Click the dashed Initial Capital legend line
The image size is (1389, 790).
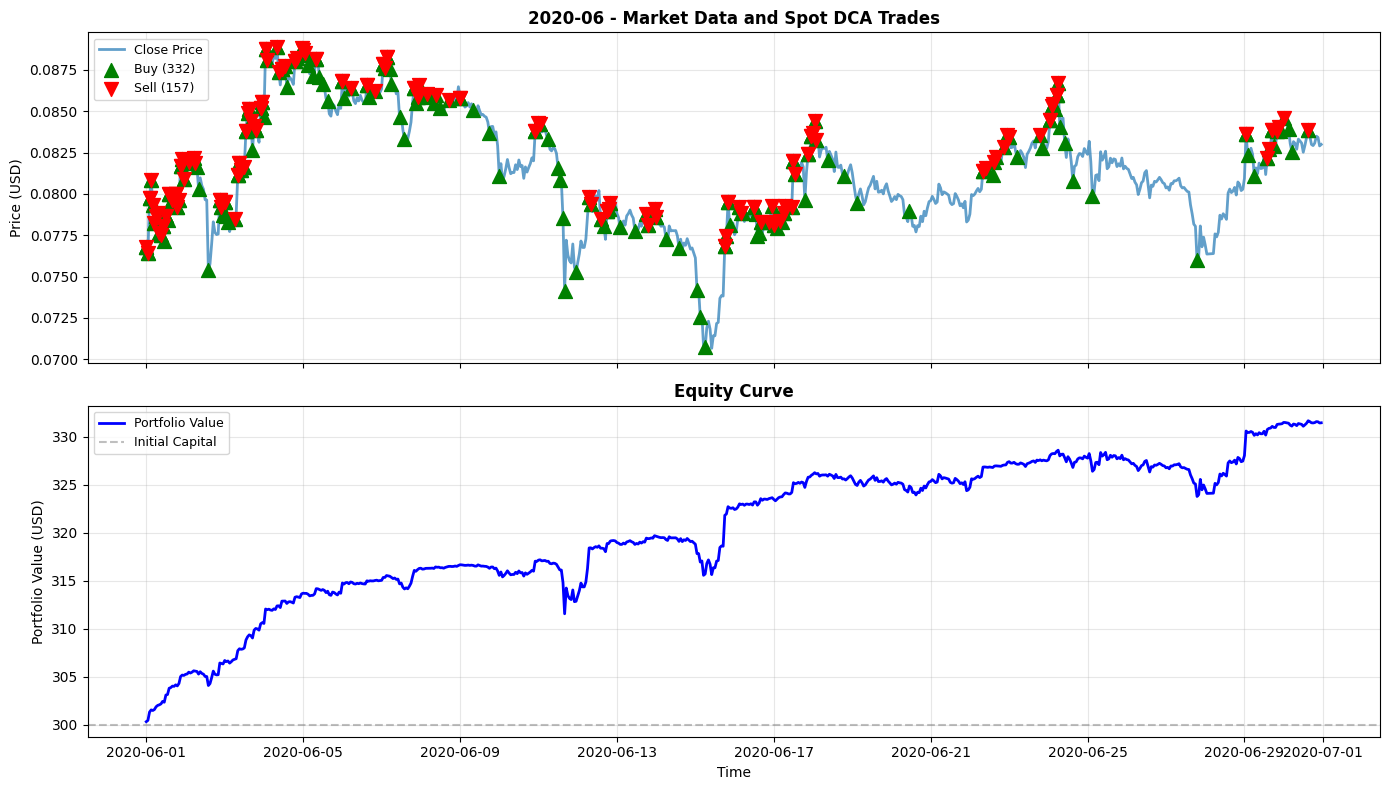pos(111,442)
